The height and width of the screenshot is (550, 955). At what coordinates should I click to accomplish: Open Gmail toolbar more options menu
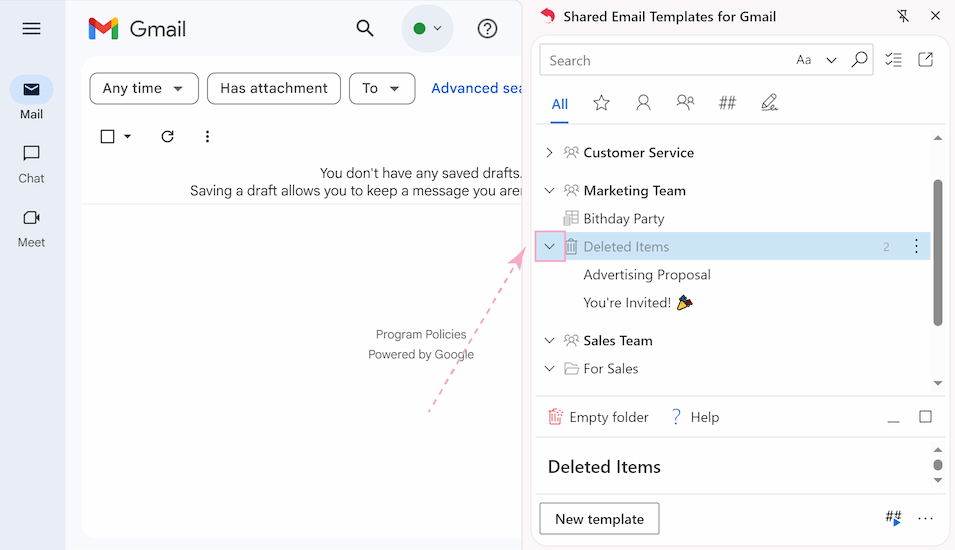pyautogui.click(x=207, y=136)
